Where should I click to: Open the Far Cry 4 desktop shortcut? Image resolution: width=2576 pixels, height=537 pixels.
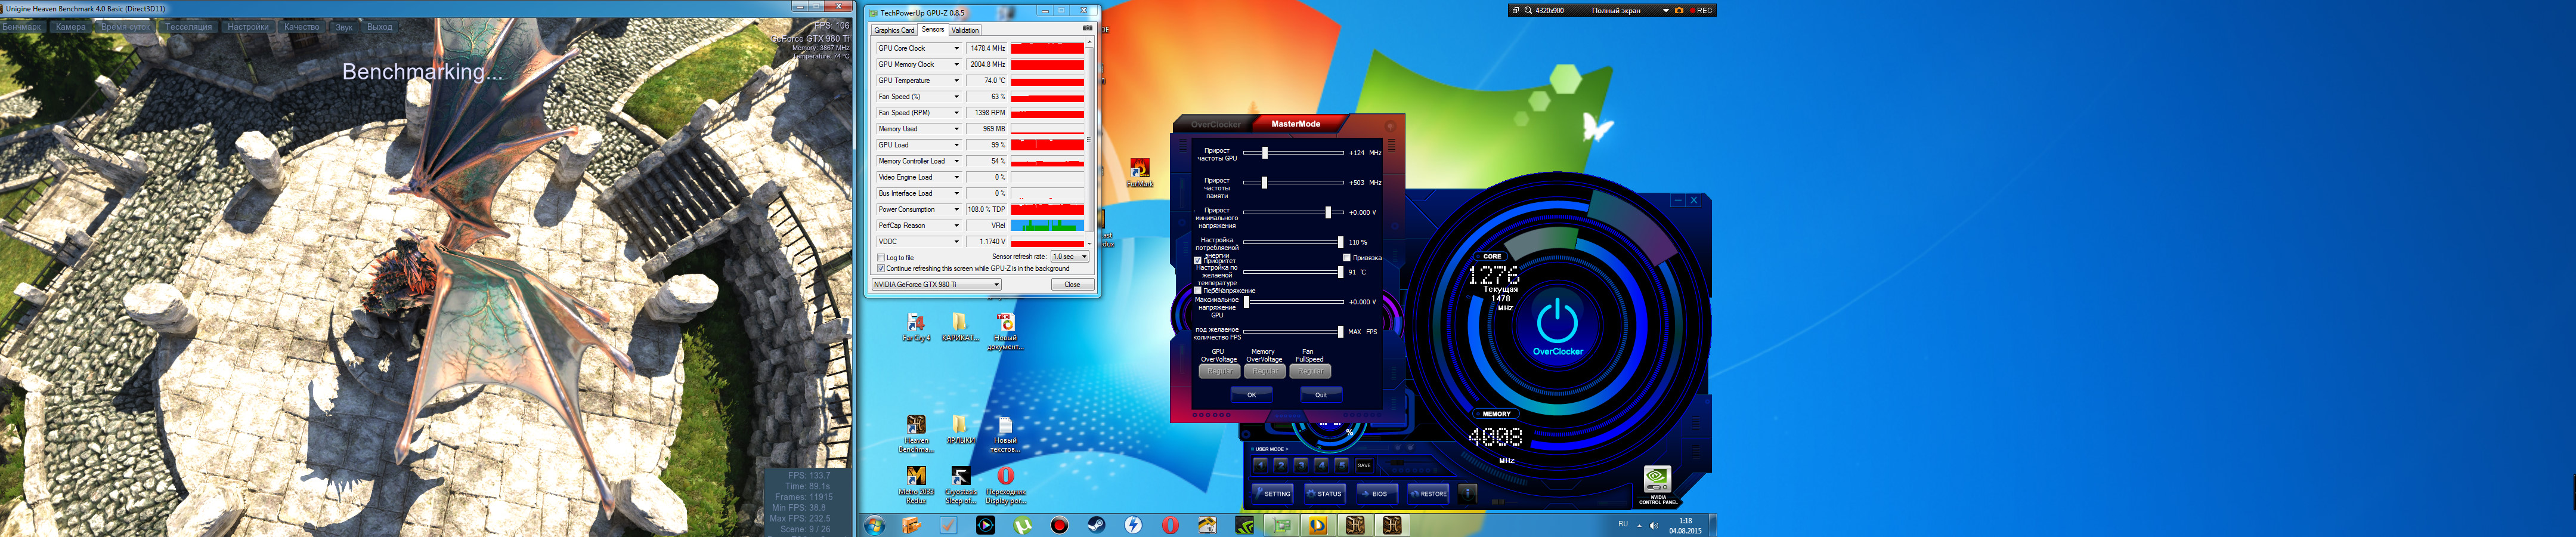[x=916, y=327]
